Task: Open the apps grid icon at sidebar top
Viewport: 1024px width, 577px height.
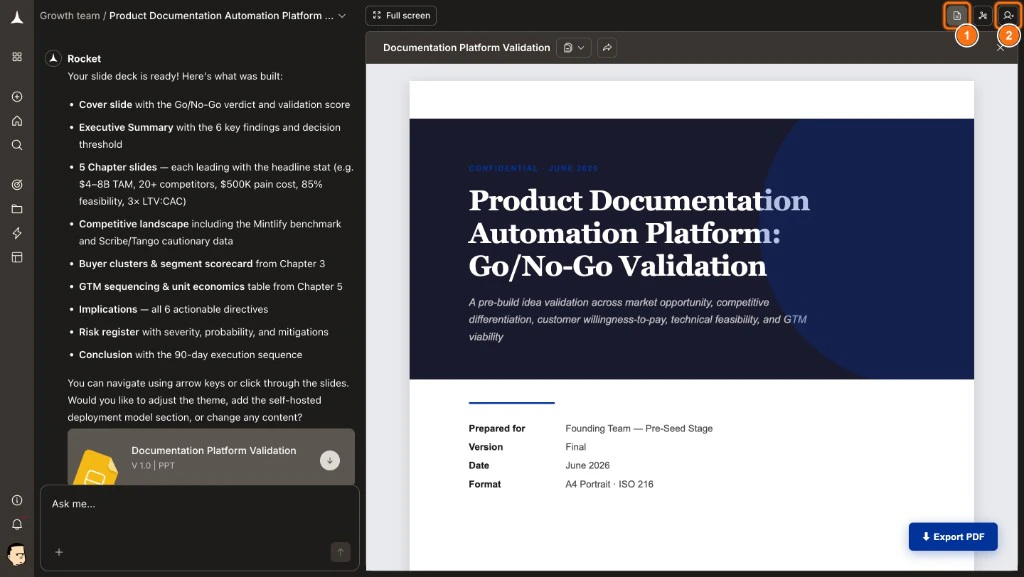Action: tap(16, 58)
